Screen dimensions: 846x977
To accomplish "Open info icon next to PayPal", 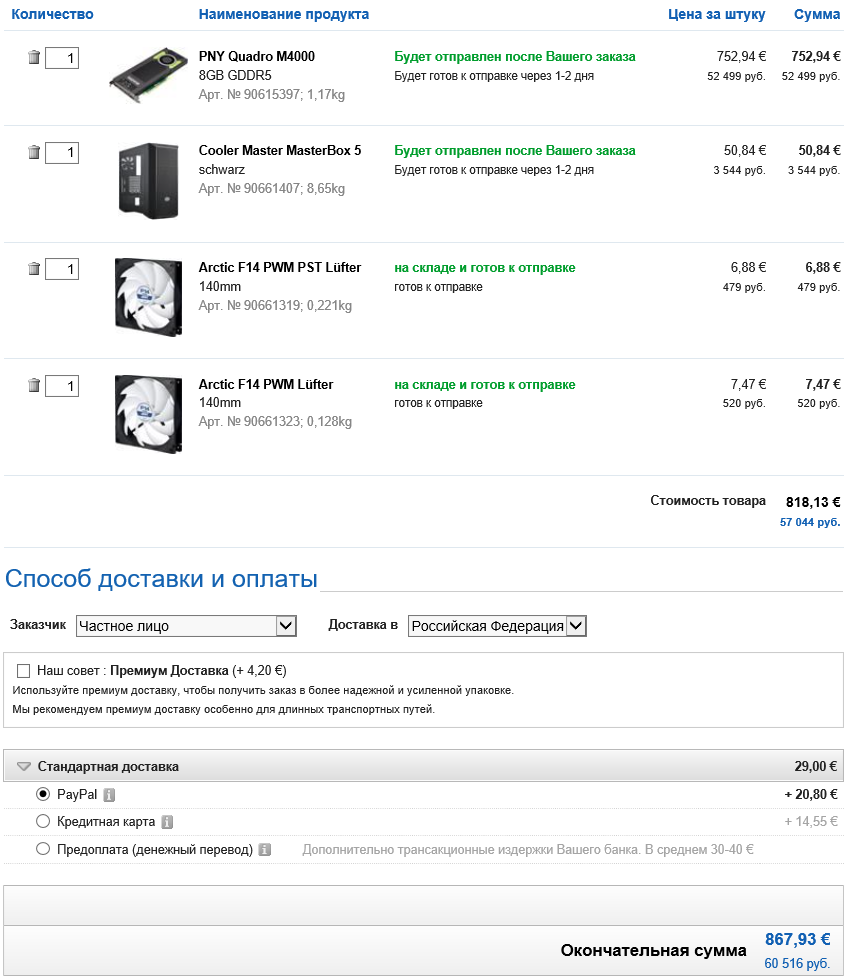I will [109, 795].
